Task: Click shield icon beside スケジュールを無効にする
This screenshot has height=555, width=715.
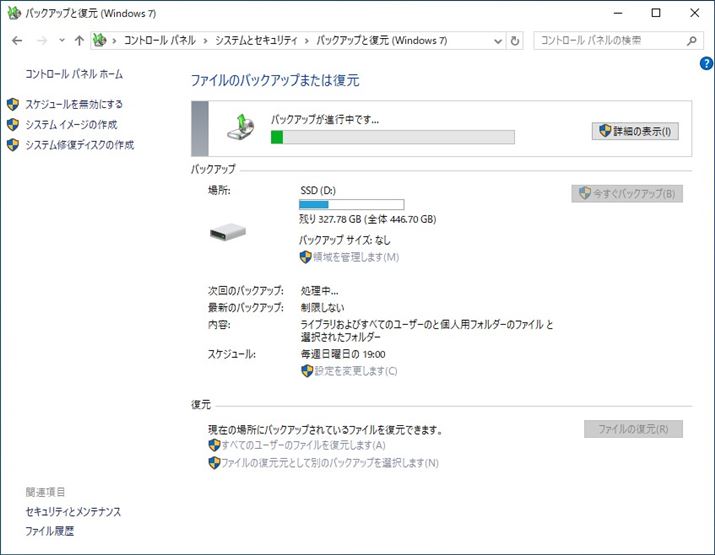Action: (x=13, y=104)
